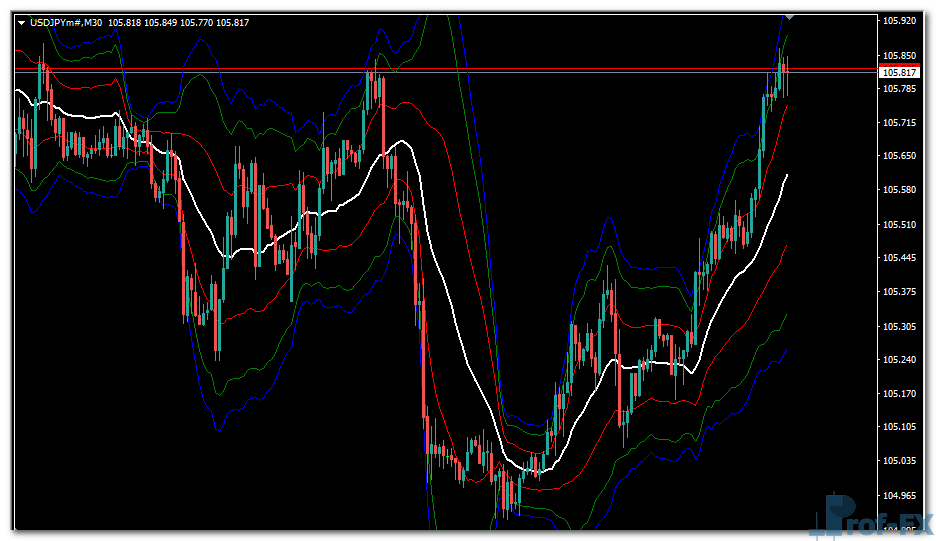
Task: Pick the 105.240 price axis label
Action: pos(900,360)
